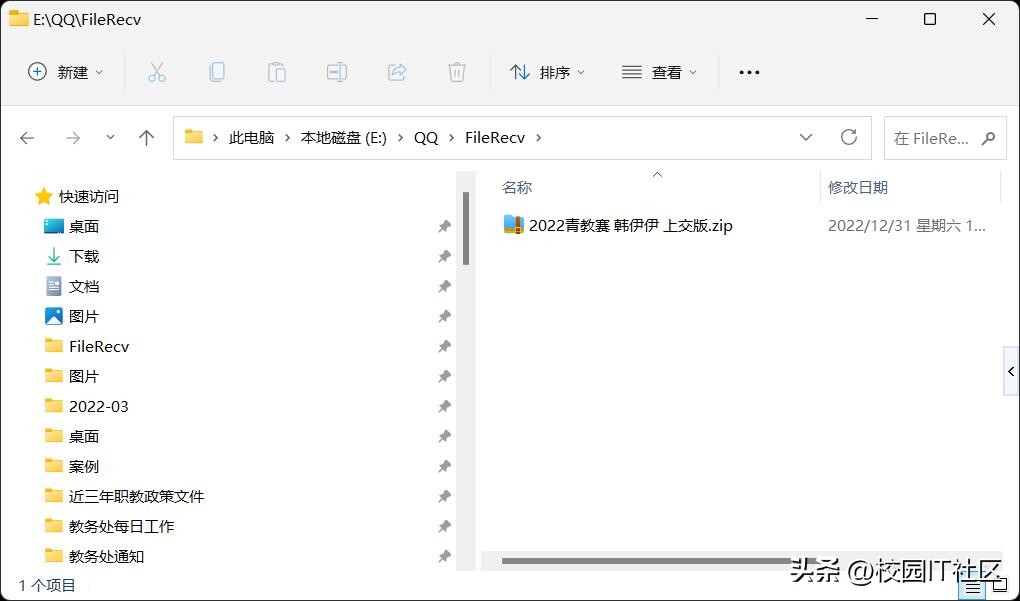1020x601 pixels.
Task: Click the Back navigation arrow
Action: tap(27, 137)
